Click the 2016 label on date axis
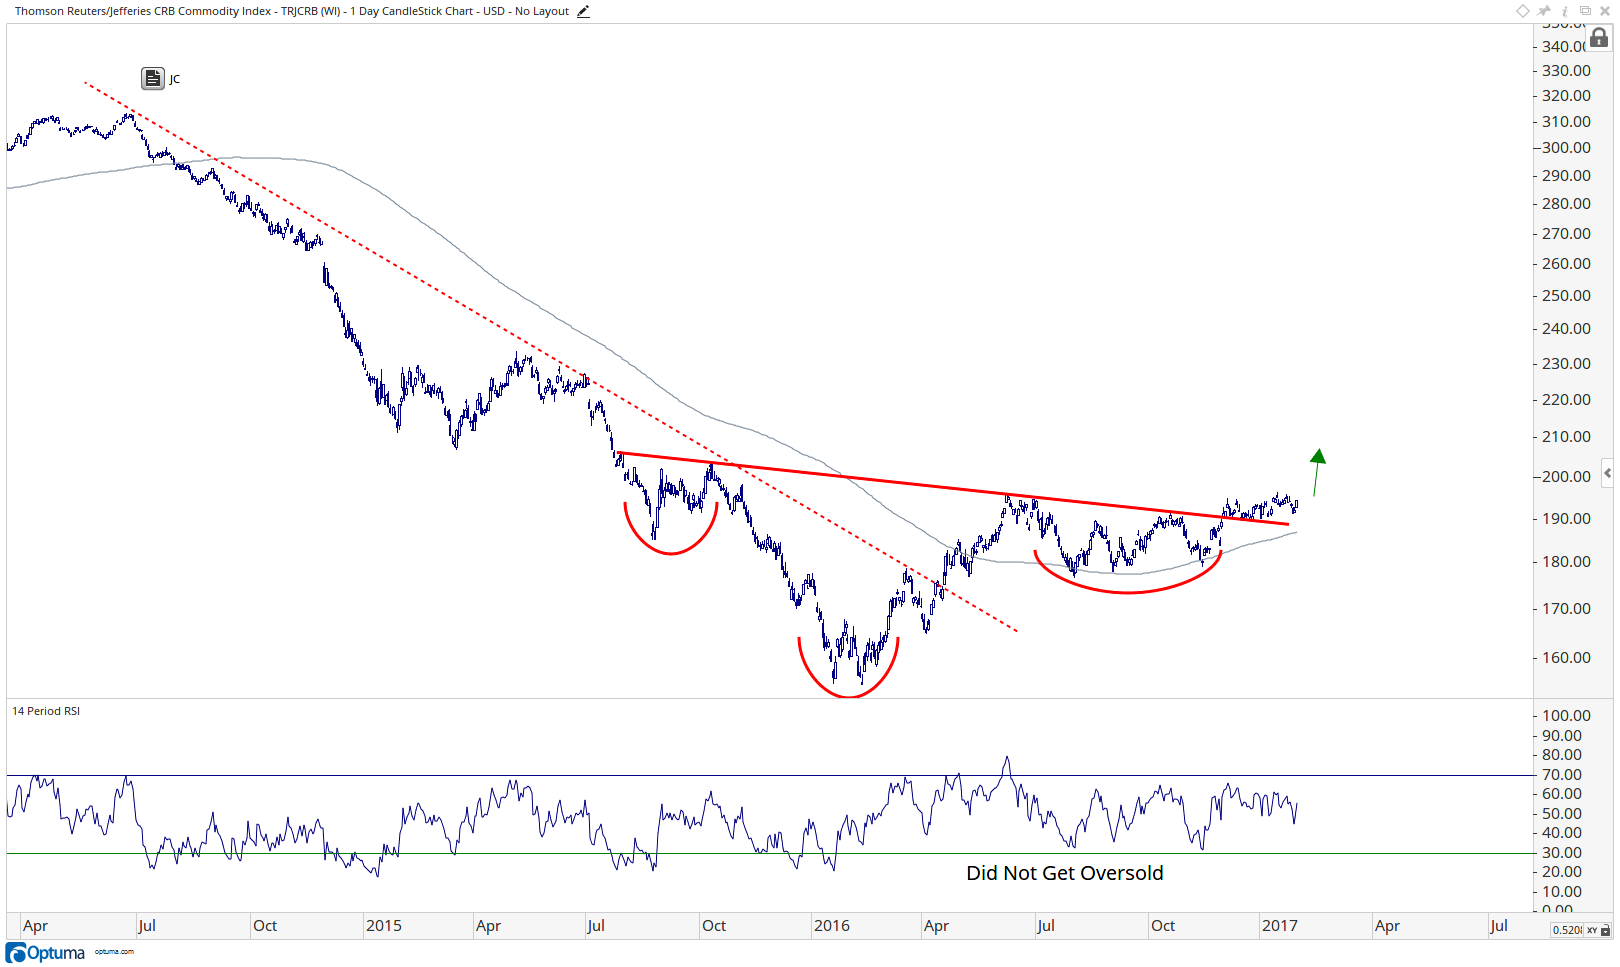1620x967 pixels. tap(832, 926)
